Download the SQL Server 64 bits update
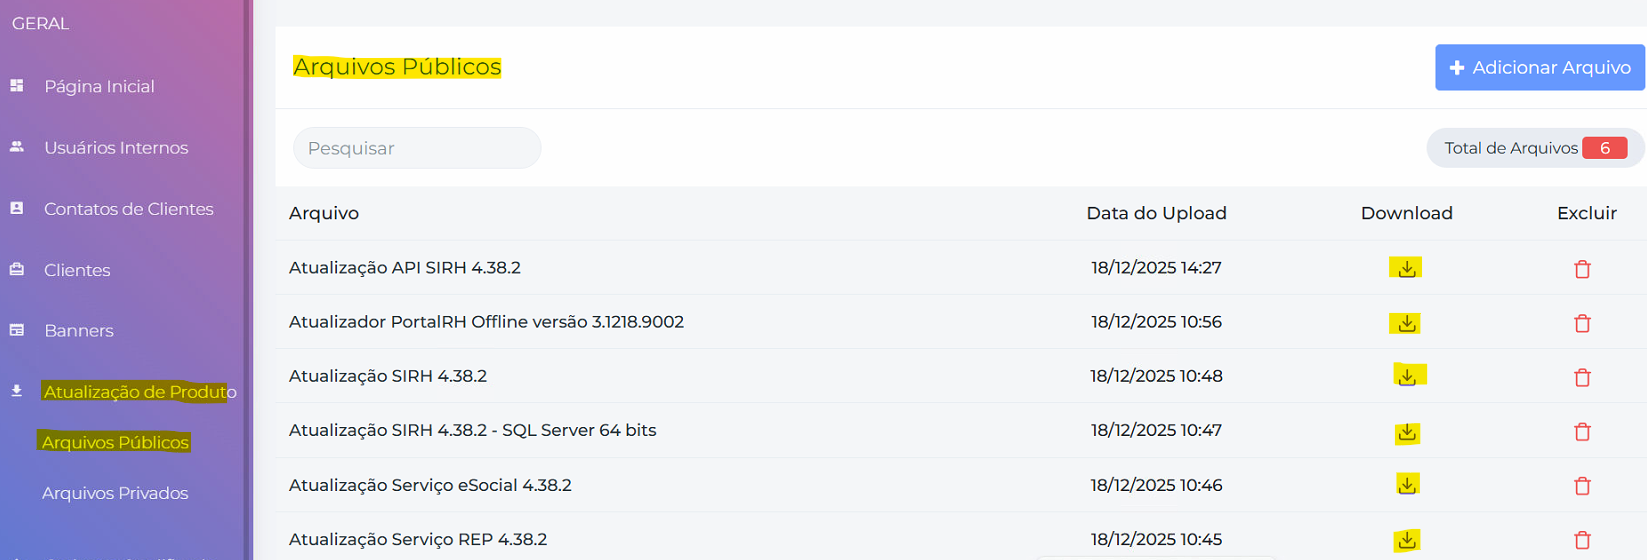The height and width of the screenshot is (560, 1647). click(1407, 432)
